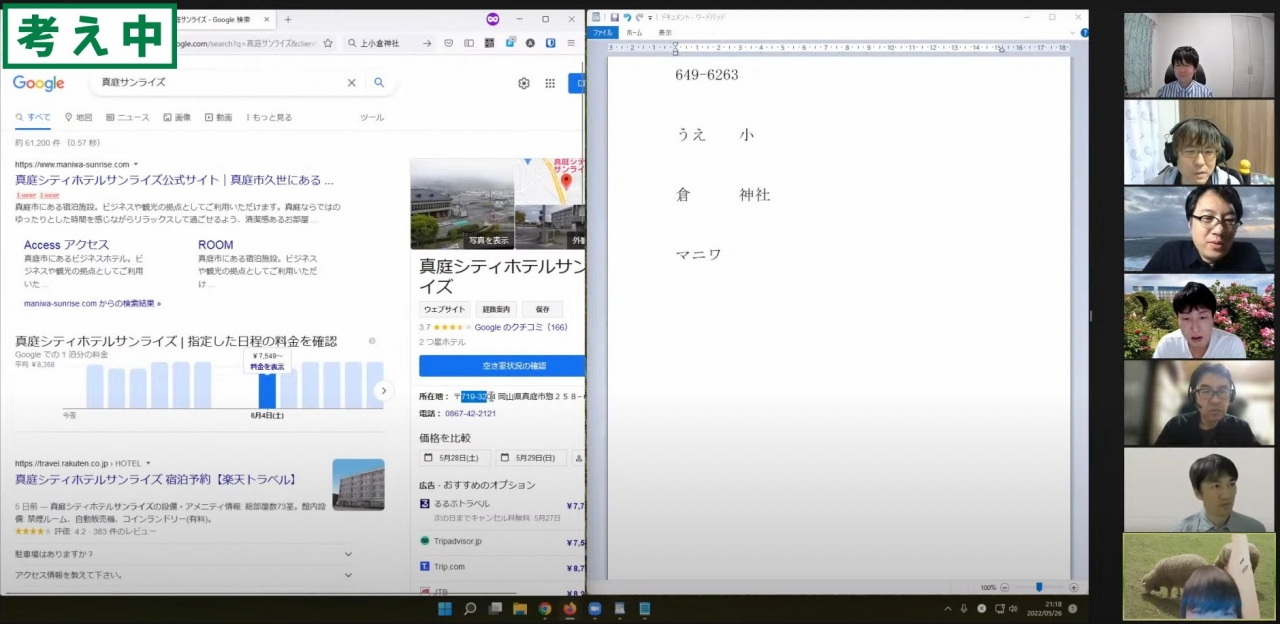Click 写真を表示 on hotel photo
Viewport: 1280px width, 624px height.
click(x=490, y=241)
